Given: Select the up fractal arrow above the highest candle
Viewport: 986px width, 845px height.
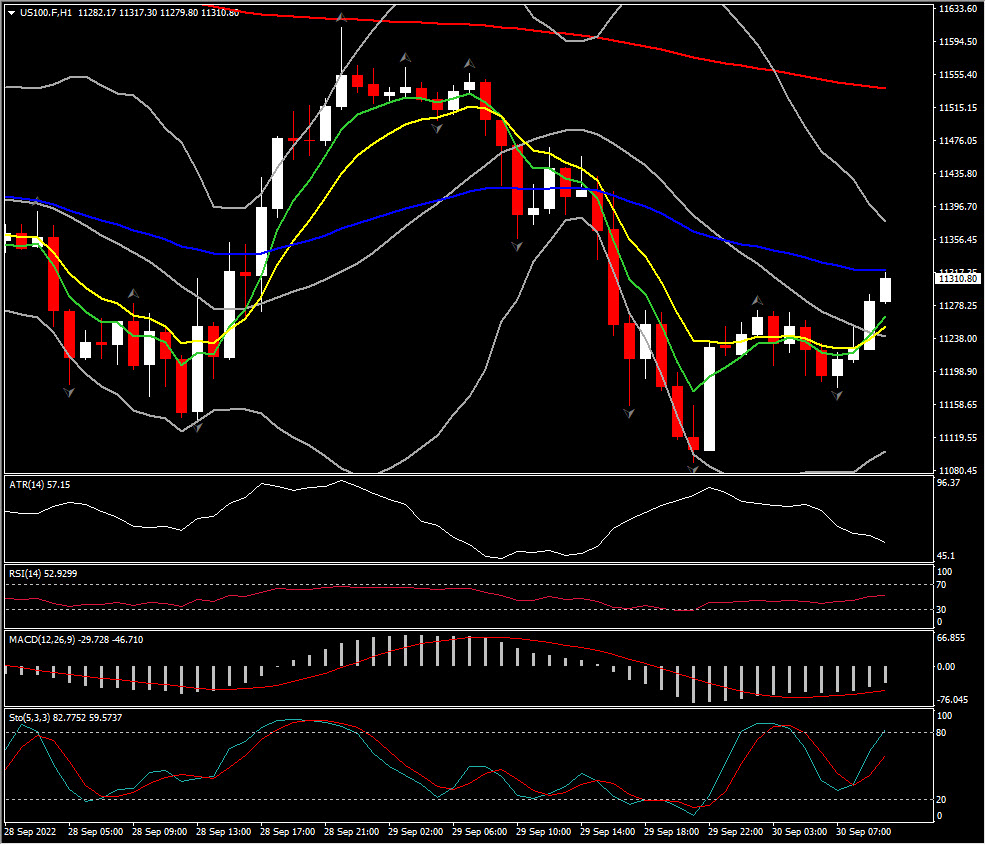Looking at the screenshot, I should tap(341, 18).
